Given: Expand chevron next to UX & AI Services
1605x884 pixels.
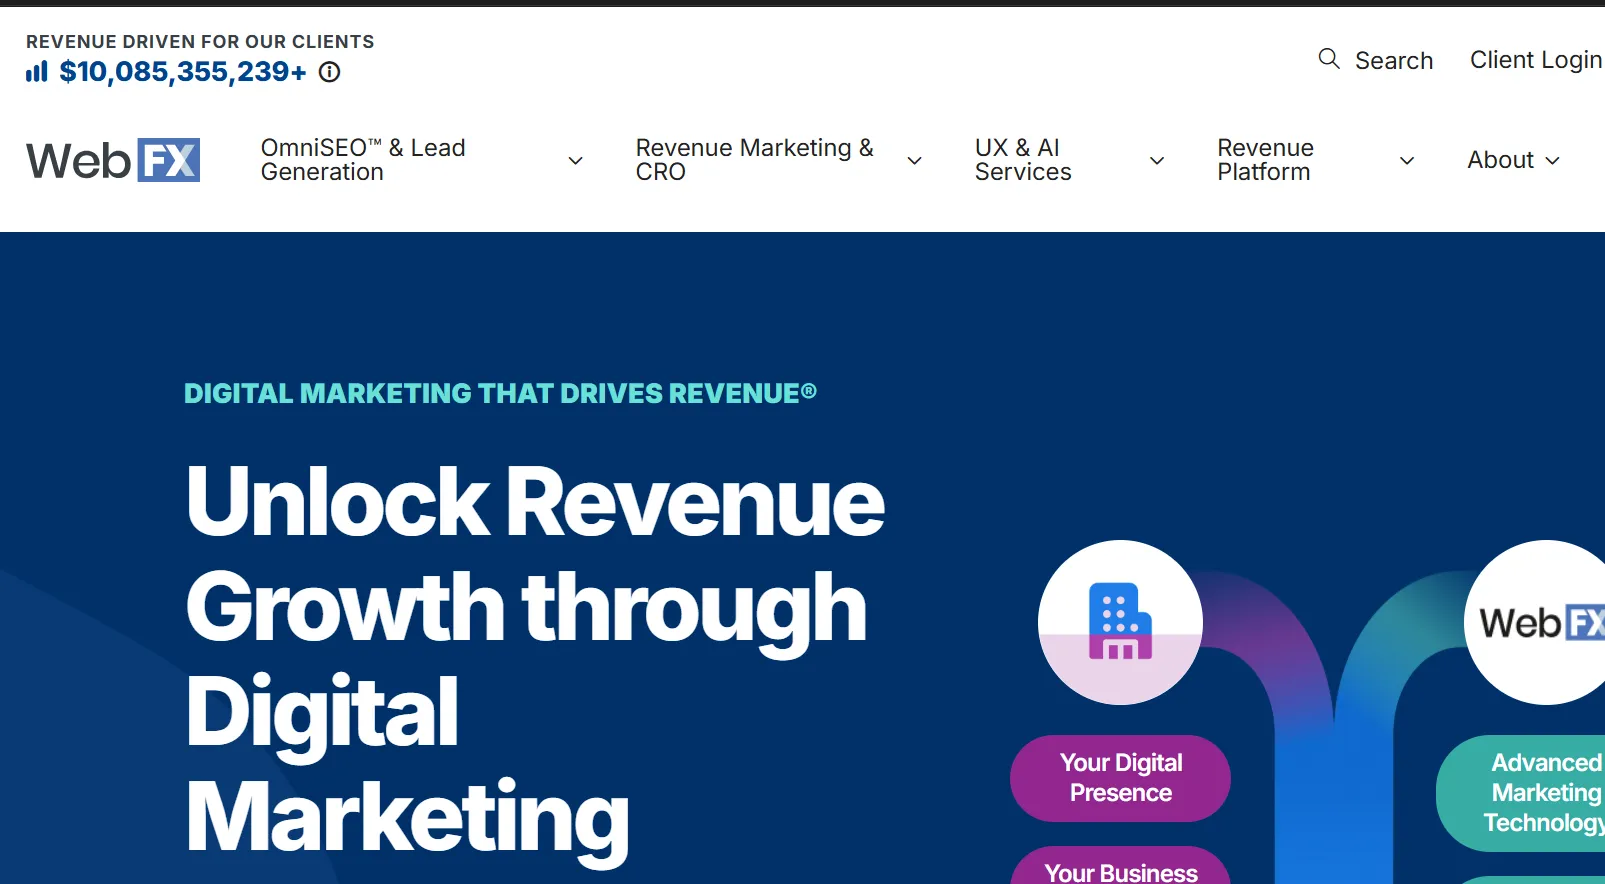Looking at the screenshot, I should 1157,161.
